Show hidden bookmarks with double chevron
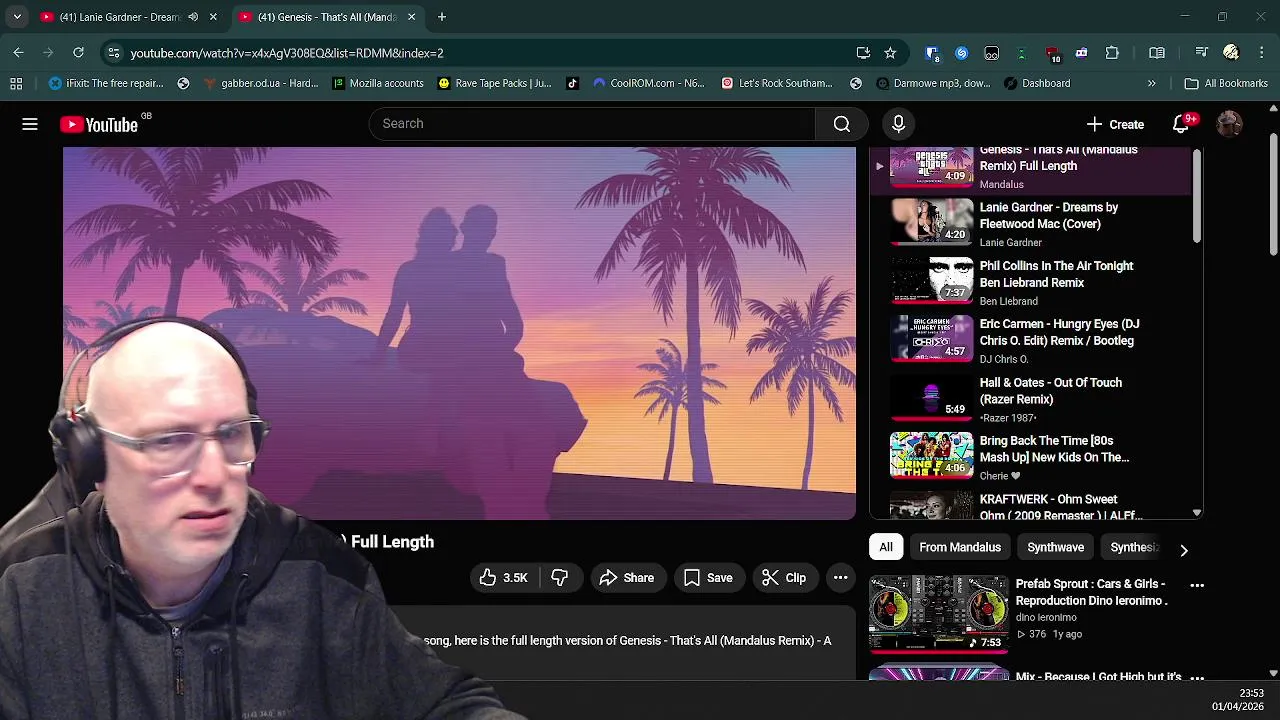Image resolution: width=1280 pixels, height=720 pixels. click(x=1151, y=84)
